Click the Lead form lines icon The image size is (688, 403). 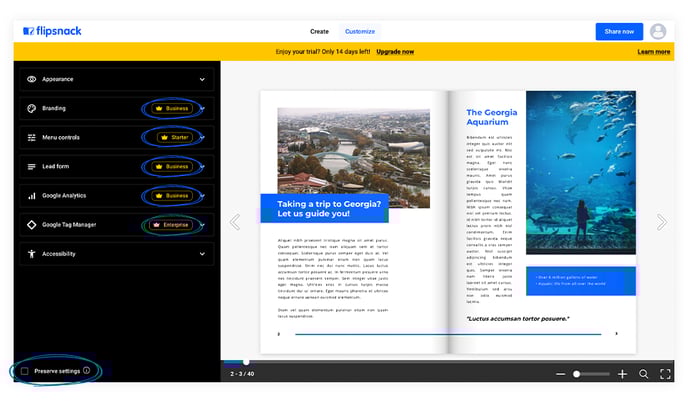point(32,167)
